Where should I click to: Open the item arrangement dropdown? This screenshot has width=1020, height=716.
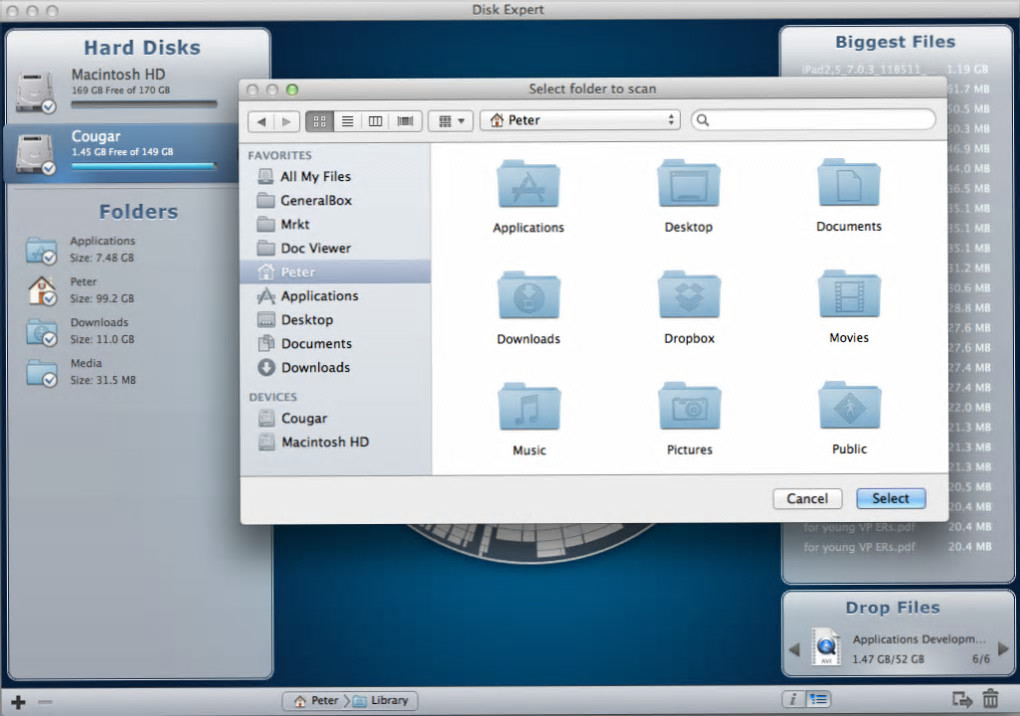(x=450, y=120)
